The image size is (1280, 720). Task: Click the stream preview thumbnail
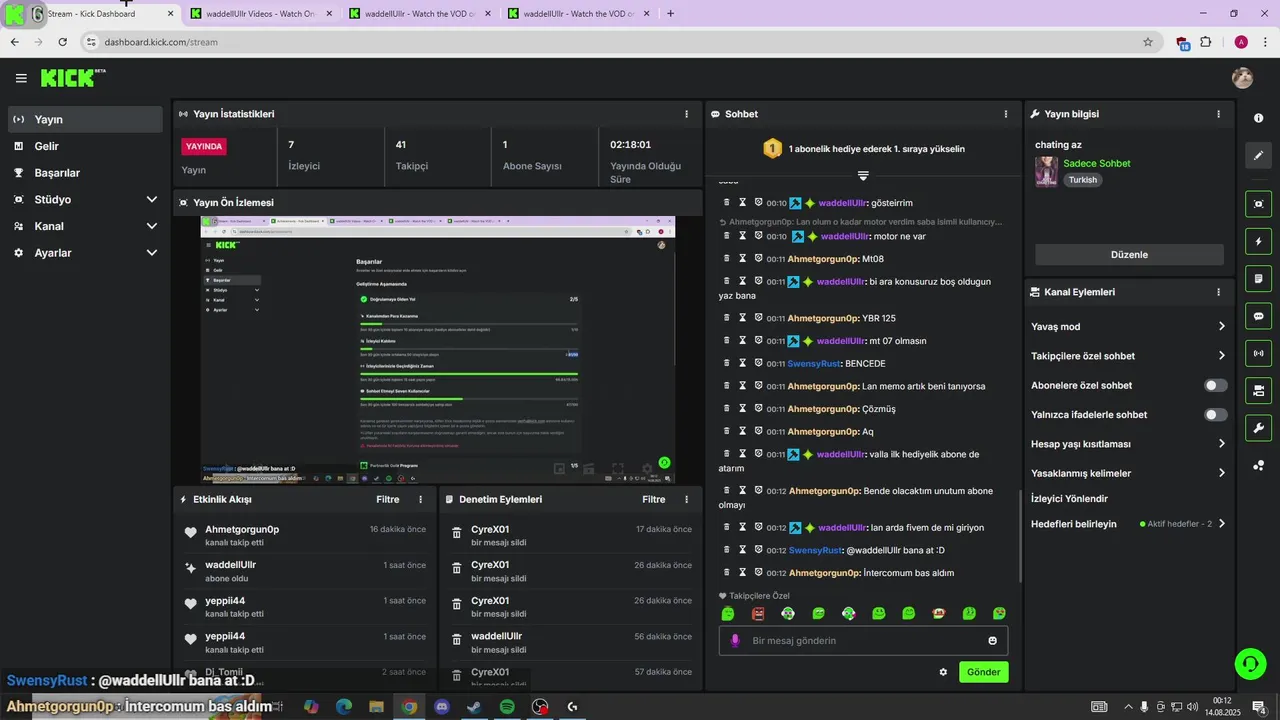pyautogui.click(x=437, y=350)
